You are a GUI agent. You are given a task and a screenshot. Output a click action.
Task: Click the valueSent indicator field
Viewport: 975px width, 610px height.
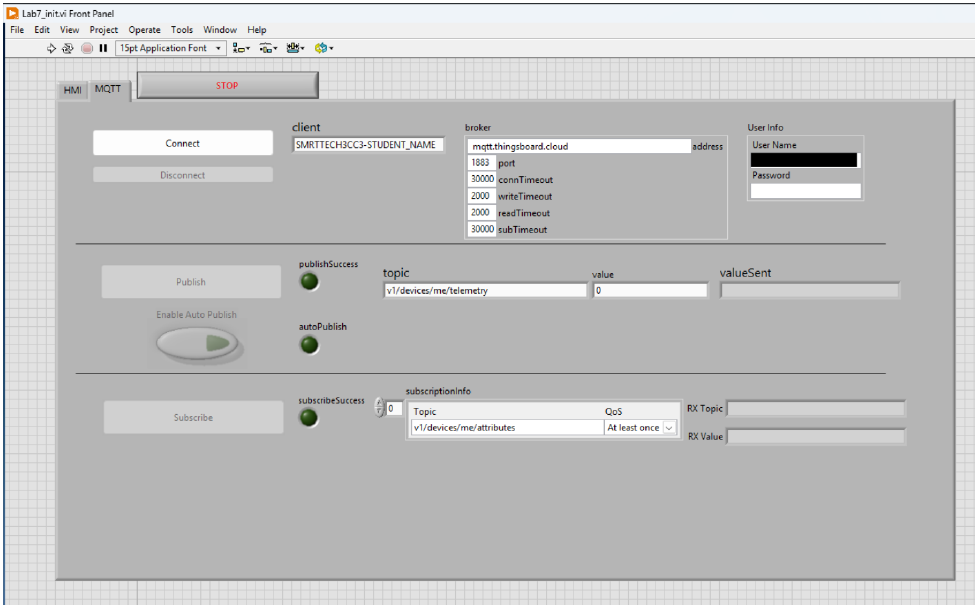pyautogui.click(x=810, y=290)
